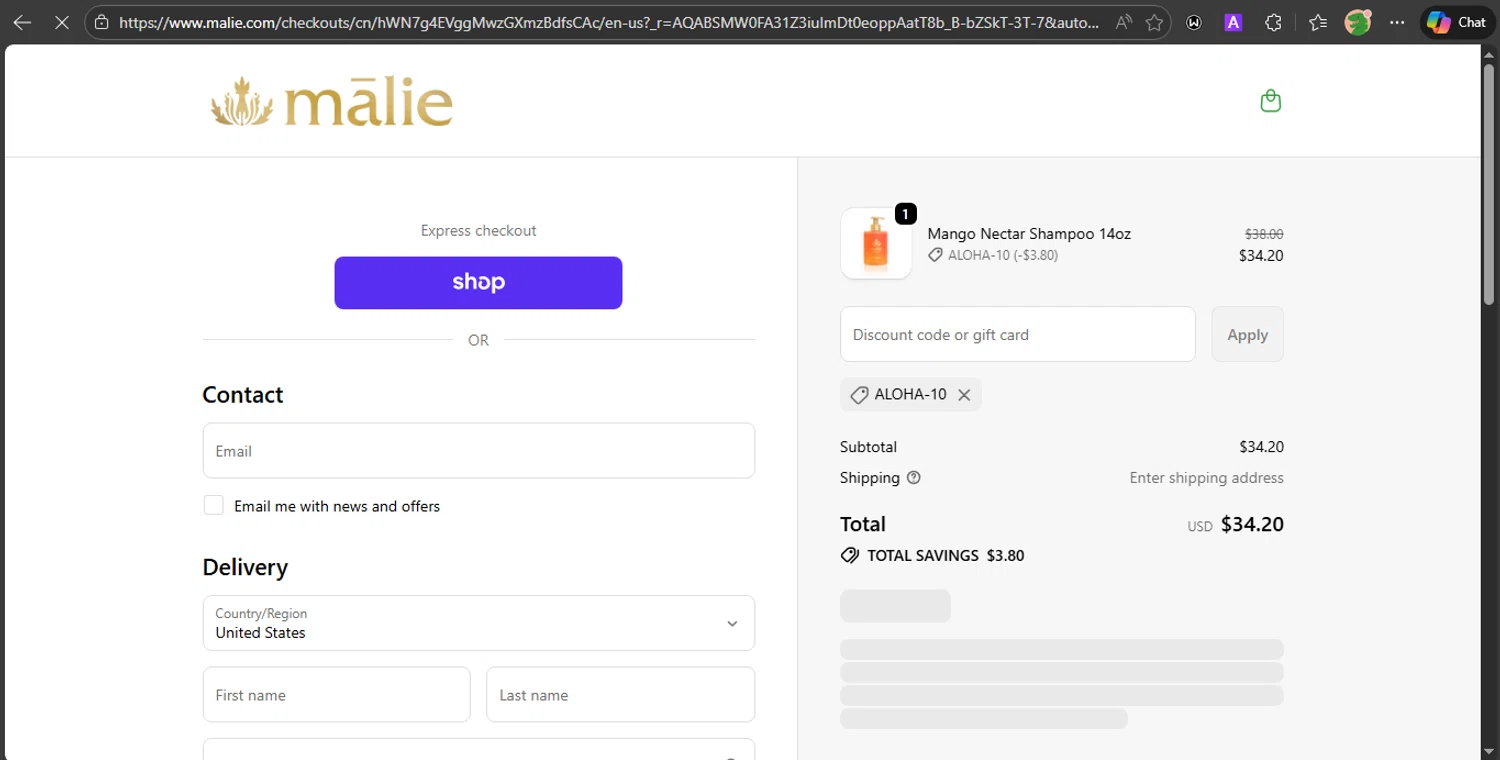
Task: Focus the Email field
Action: click(478, 451)
